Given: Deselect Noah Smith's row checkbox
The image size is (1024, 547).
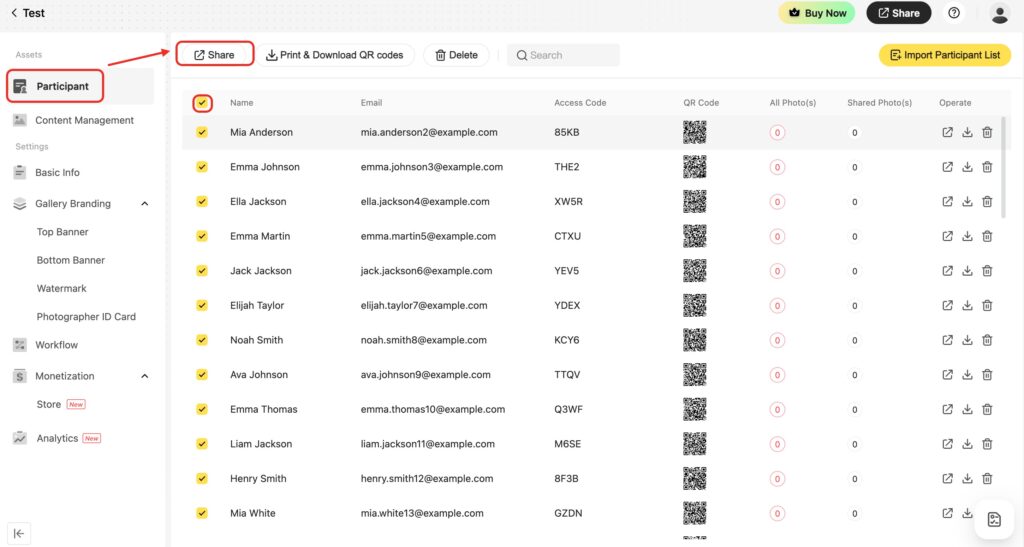Looking at the screenshot, I should (202, 340).
